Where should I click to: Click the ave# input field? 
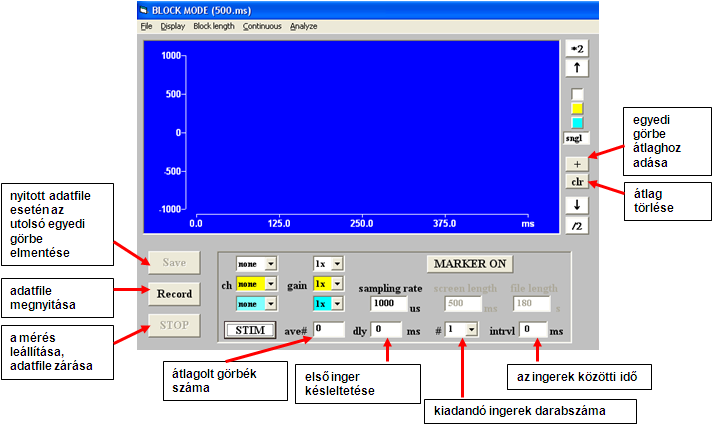click(x=328, y=329)
